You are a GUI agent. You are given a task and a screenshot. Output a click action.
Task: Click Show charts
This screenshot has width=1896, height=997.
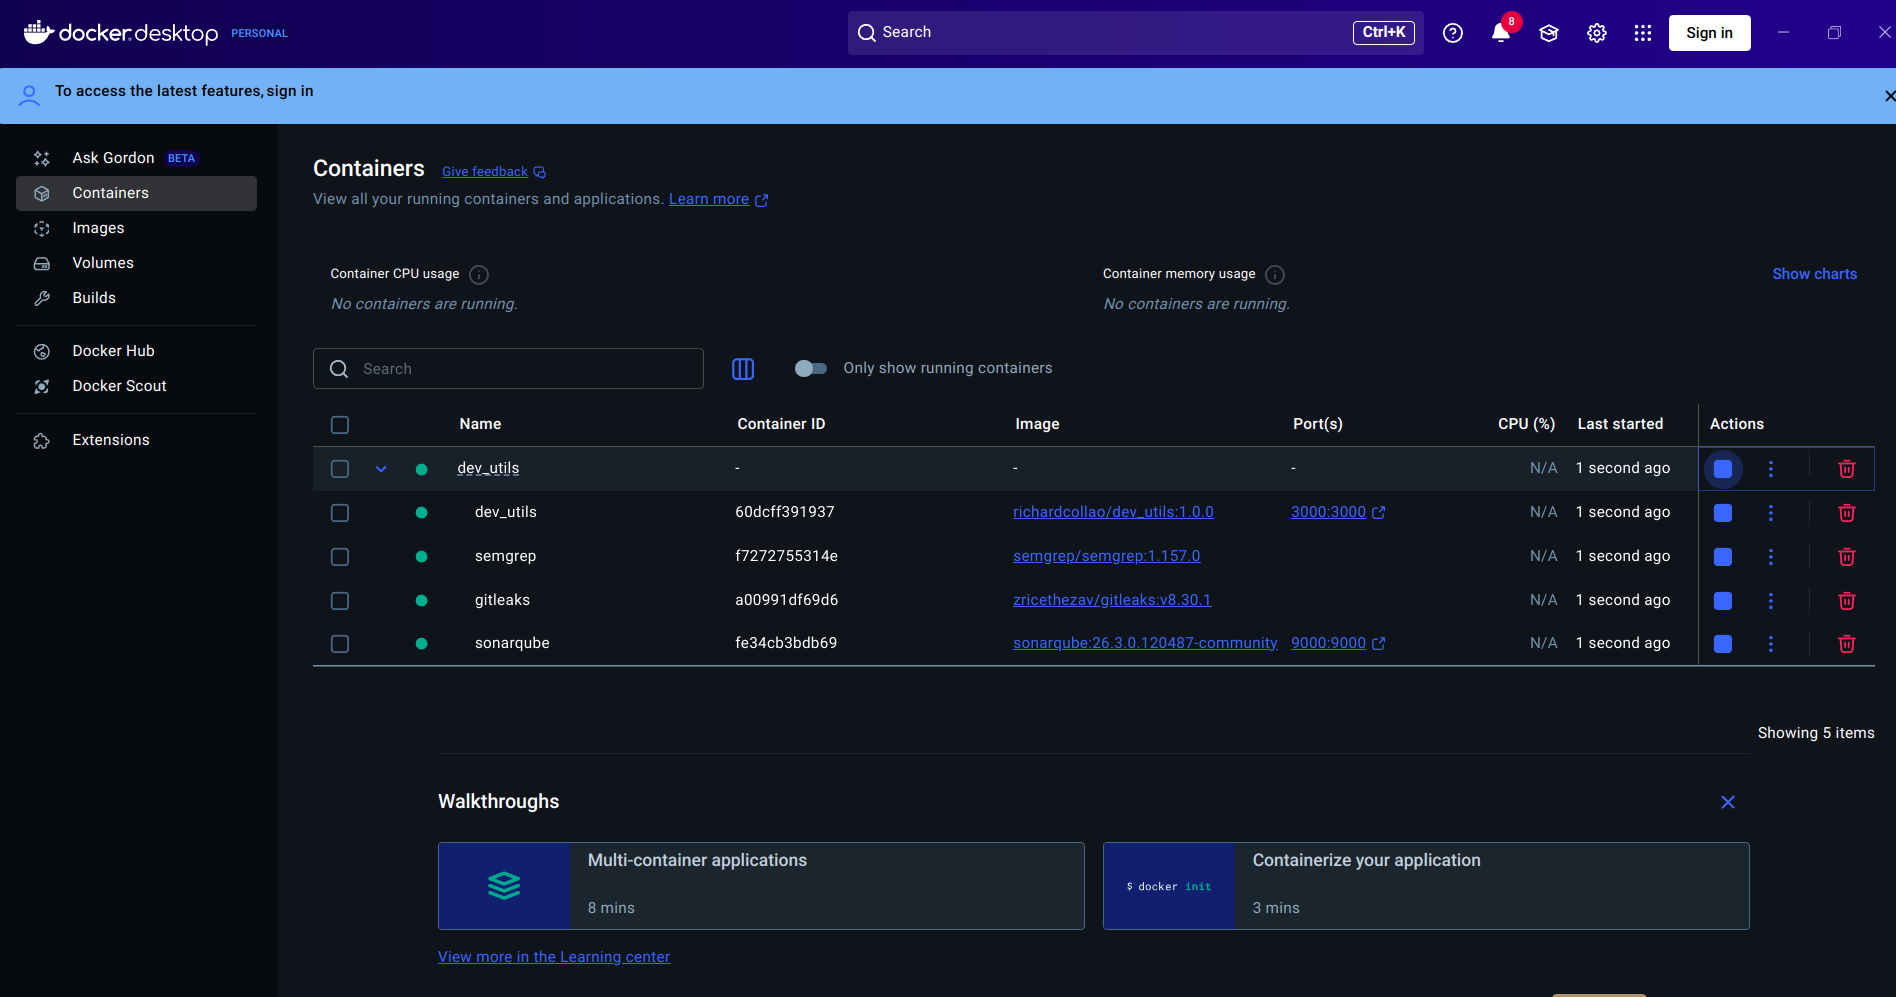point(1814,274)
